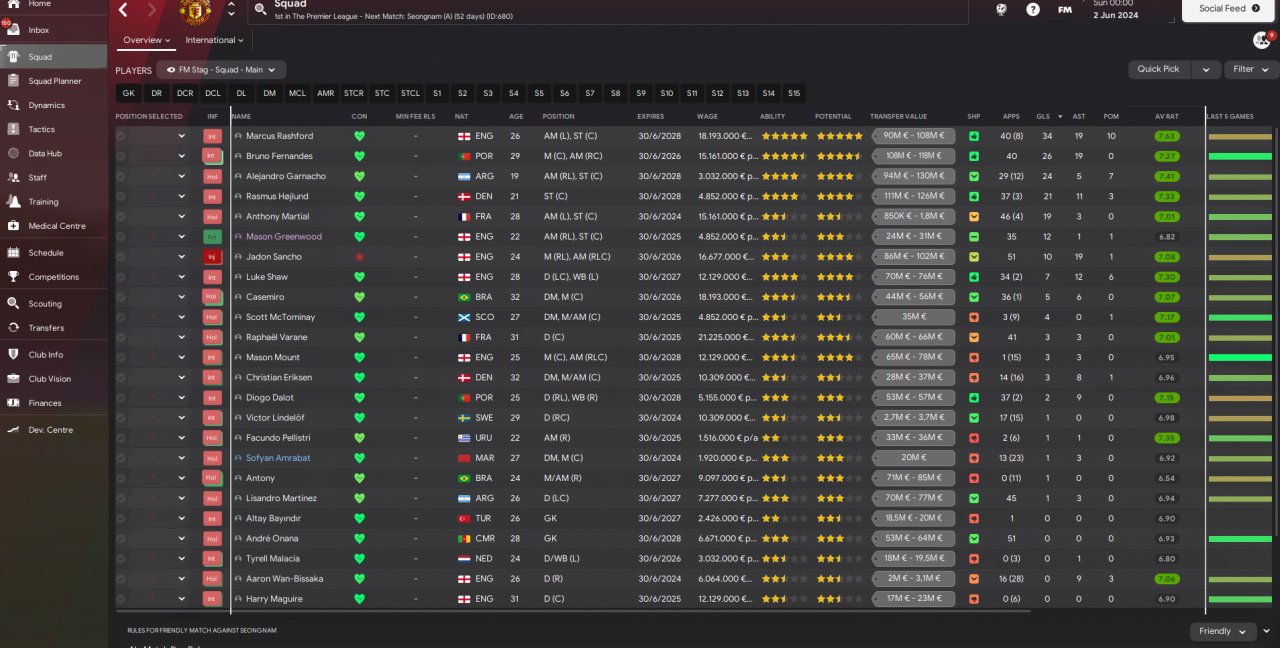
Task: Select the STCR position slot
Action: [x=354, y=93]
